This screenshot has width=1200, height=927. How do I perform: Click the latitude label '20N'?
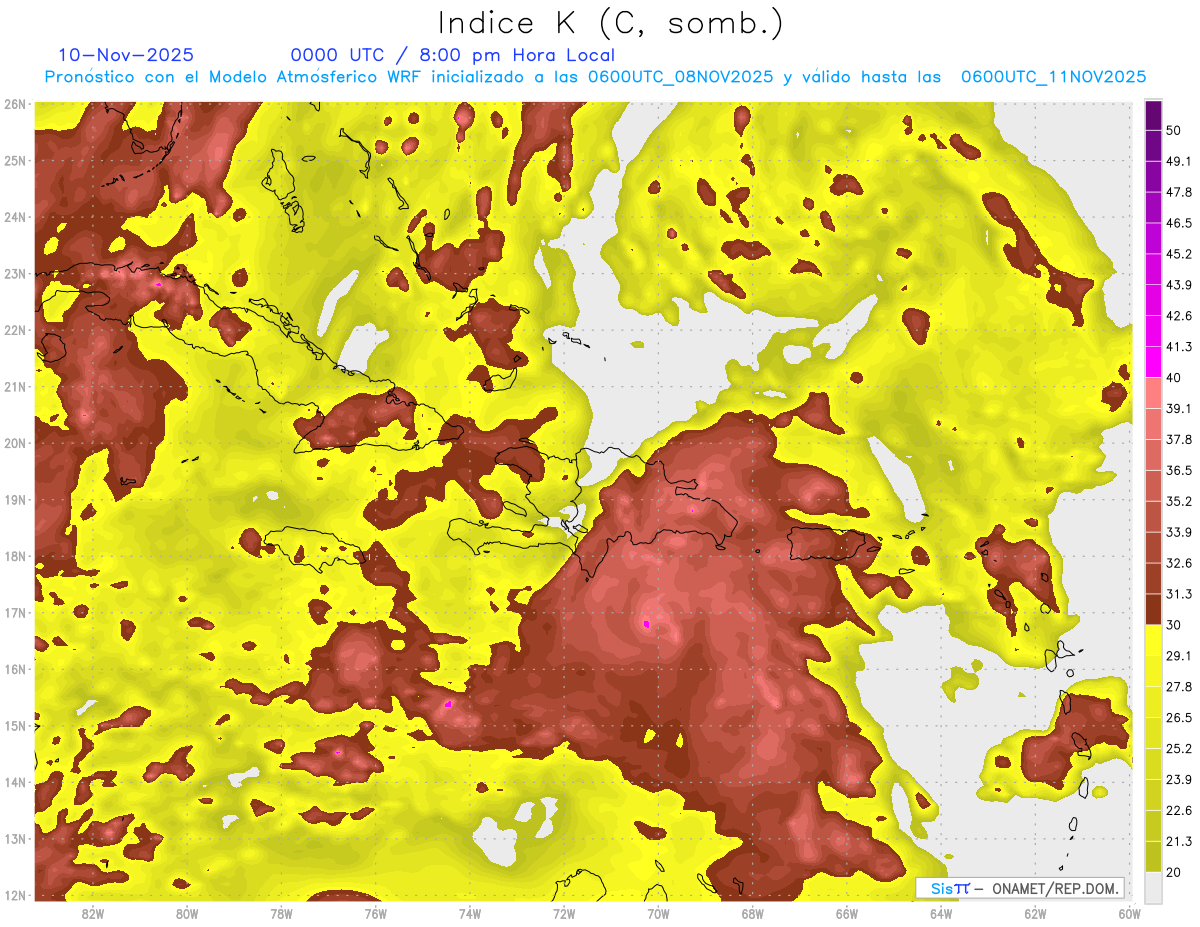pyautogui.click(x=15, y=443)
